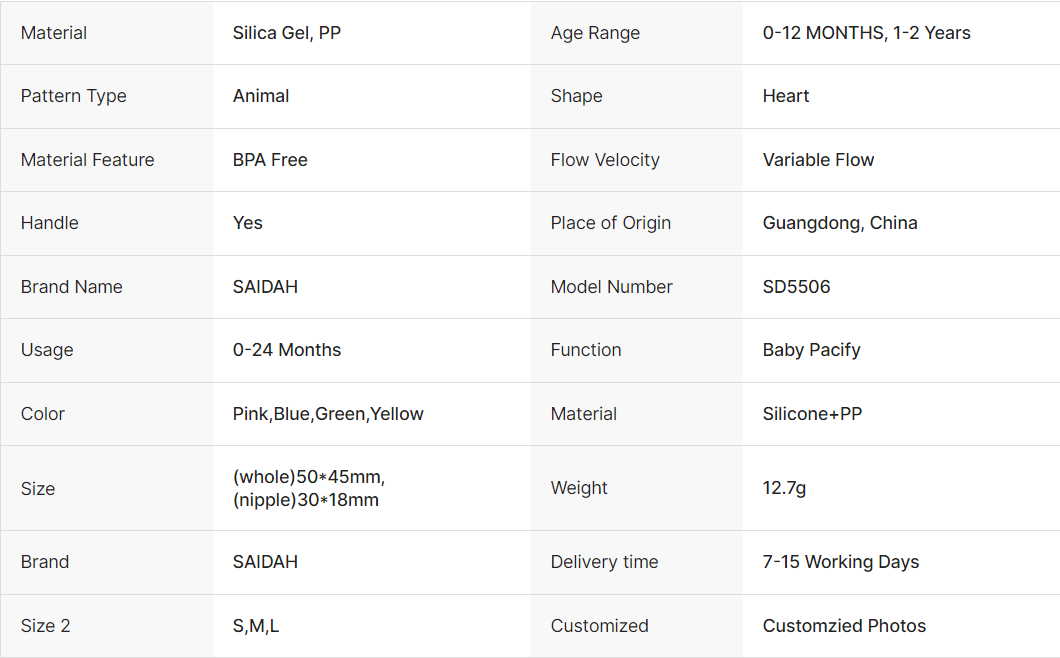Click the 'SD5506' model number value

tap(796, 287)
